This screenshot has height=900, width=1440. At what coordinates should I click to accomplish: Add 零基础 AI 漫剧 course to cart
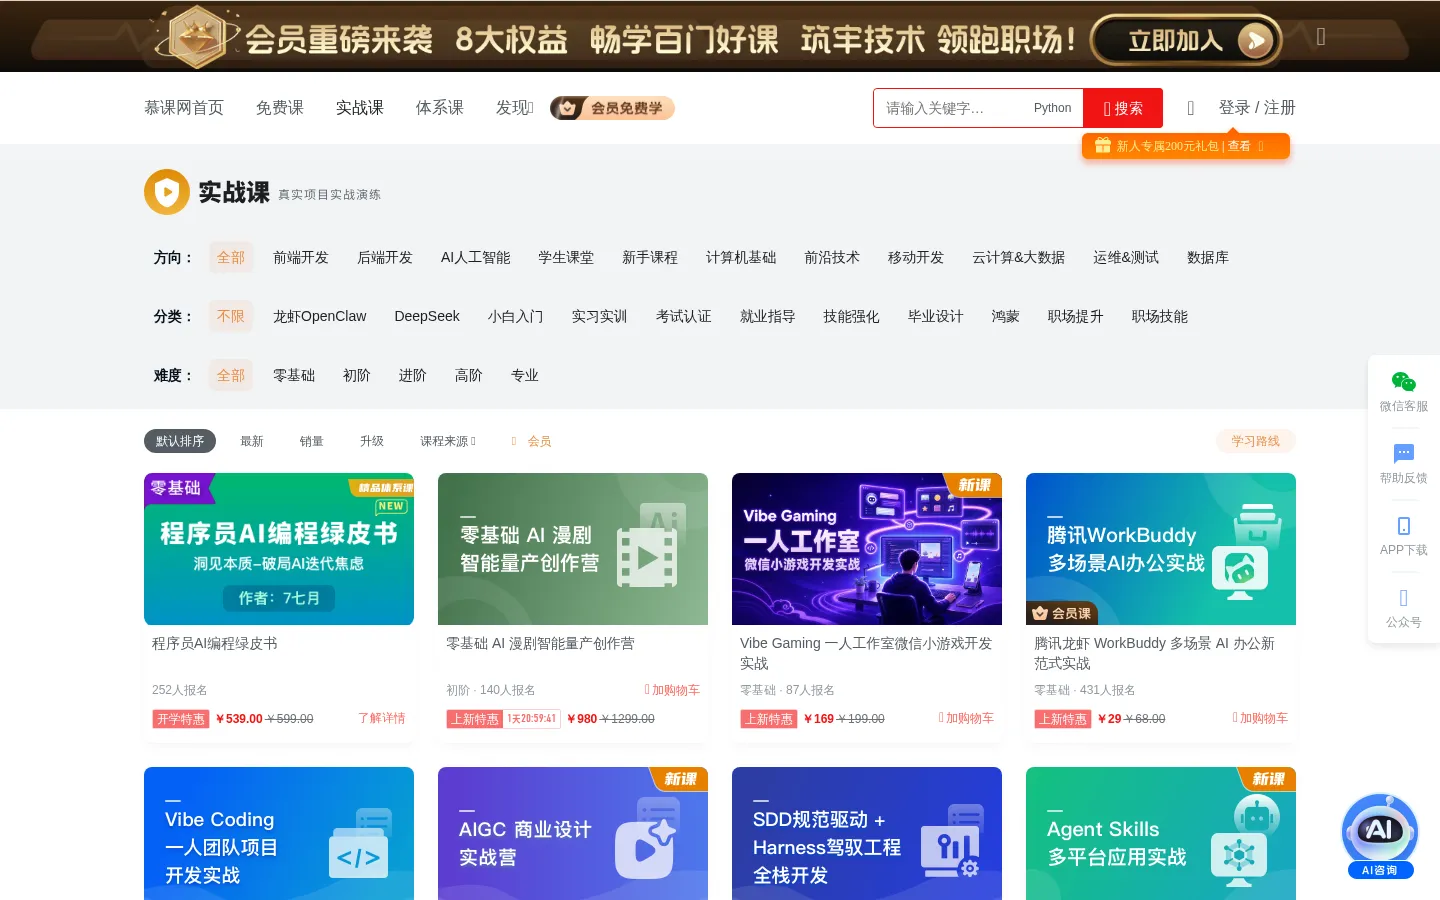[x=672, y=690]
